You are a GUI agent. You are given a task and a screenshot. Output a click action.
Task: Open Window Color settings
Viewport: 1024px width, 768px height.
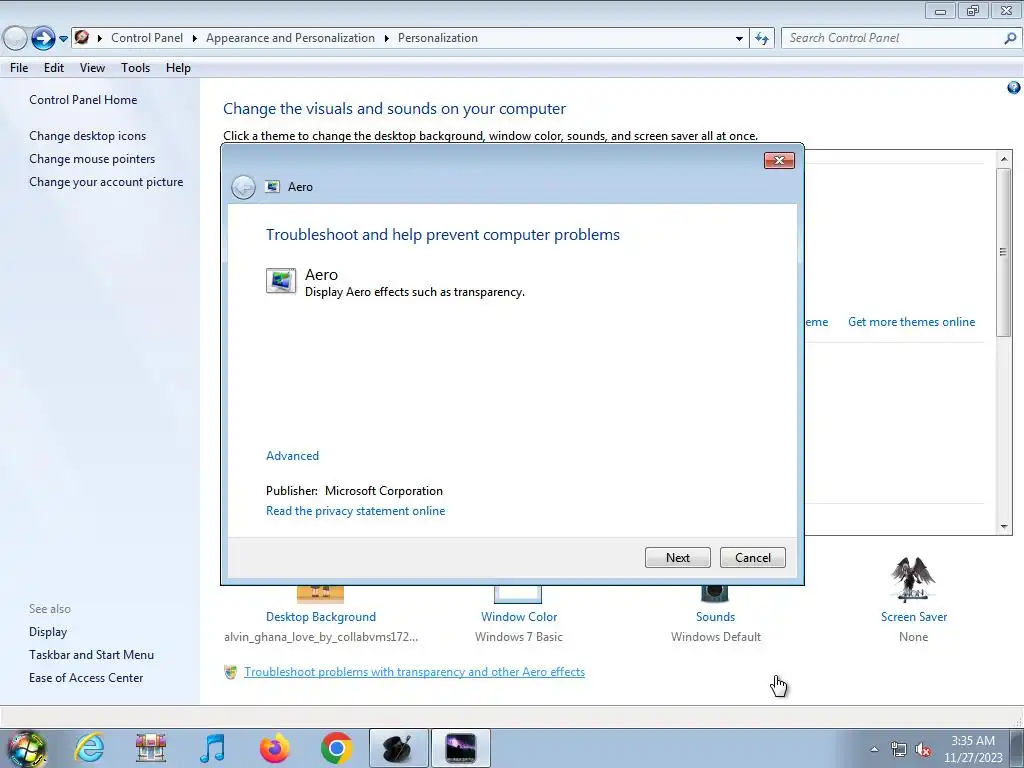point(519,617)
